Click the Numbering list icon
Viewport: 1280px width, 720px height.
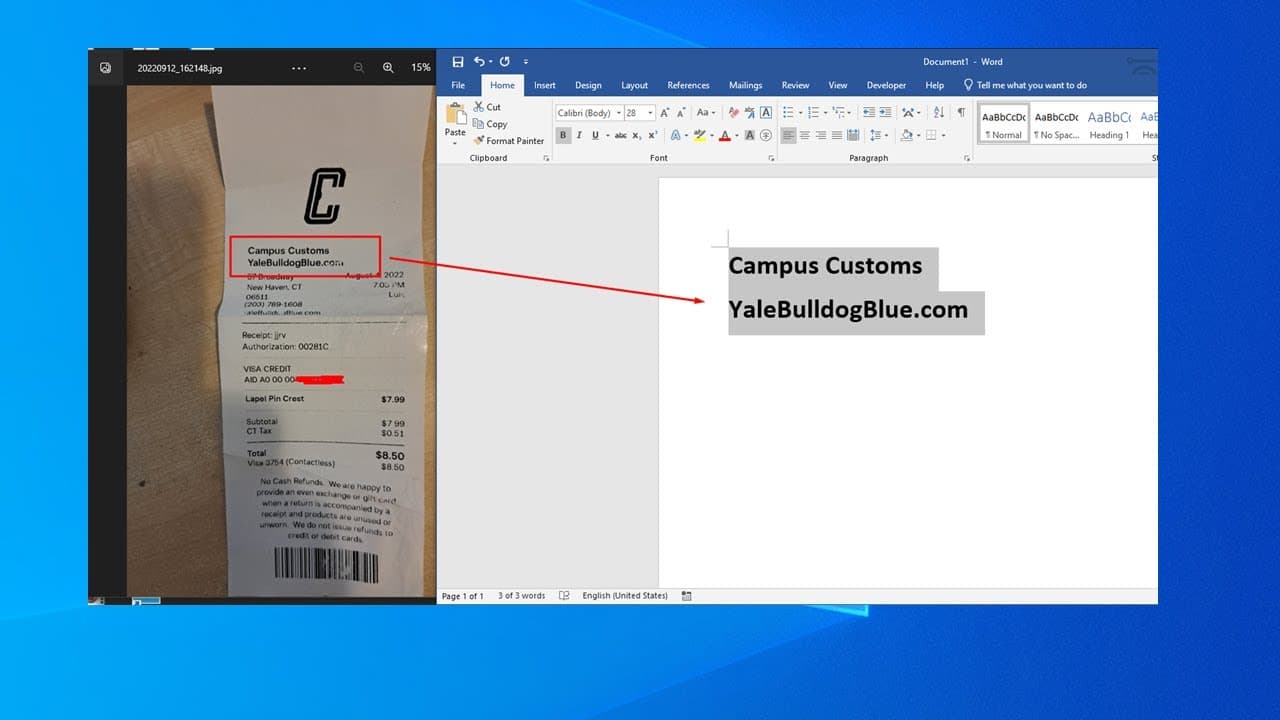pos(813,113)
